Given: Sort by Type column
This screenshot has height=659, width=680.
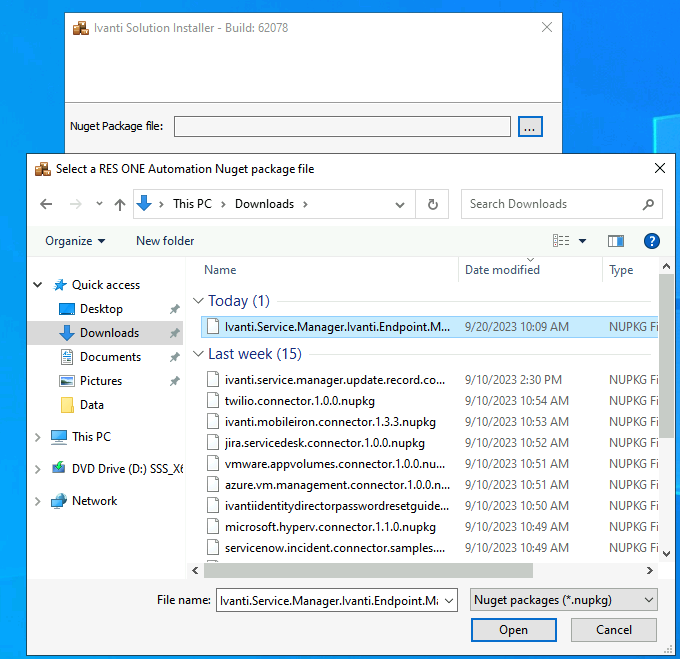Looking at the screenshot, I should (621, 270).
